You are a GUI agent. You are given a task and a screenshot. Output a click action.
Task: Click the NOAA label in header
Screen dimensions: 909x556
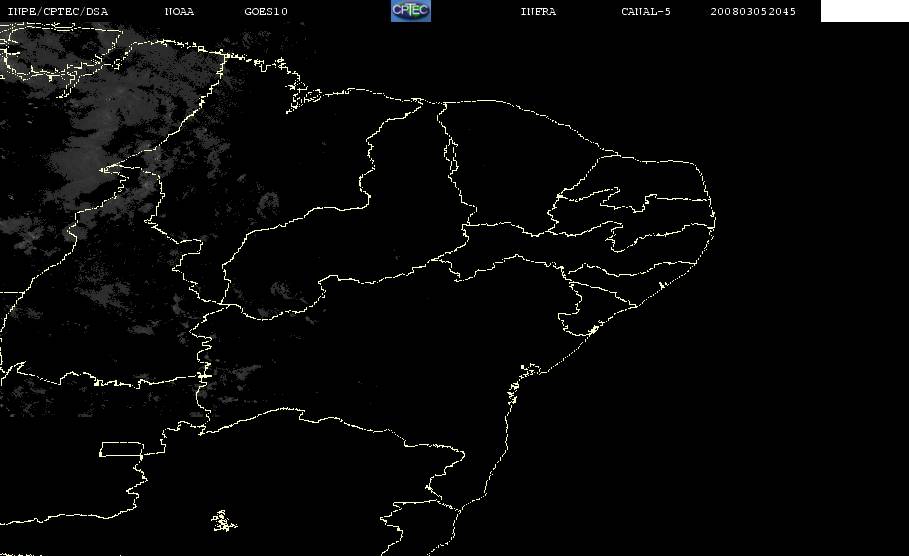(x=179, y=12)
